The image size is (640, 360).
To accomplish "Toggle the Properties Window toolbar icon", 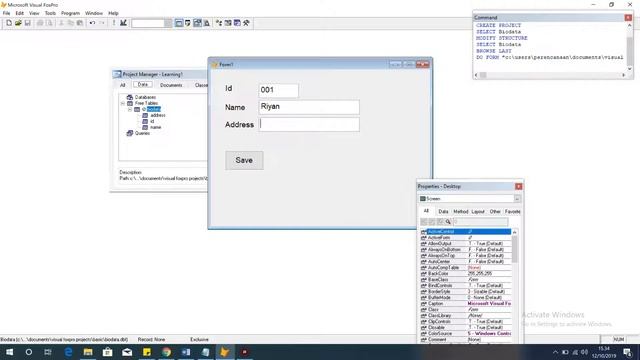I will click(197, 23).
